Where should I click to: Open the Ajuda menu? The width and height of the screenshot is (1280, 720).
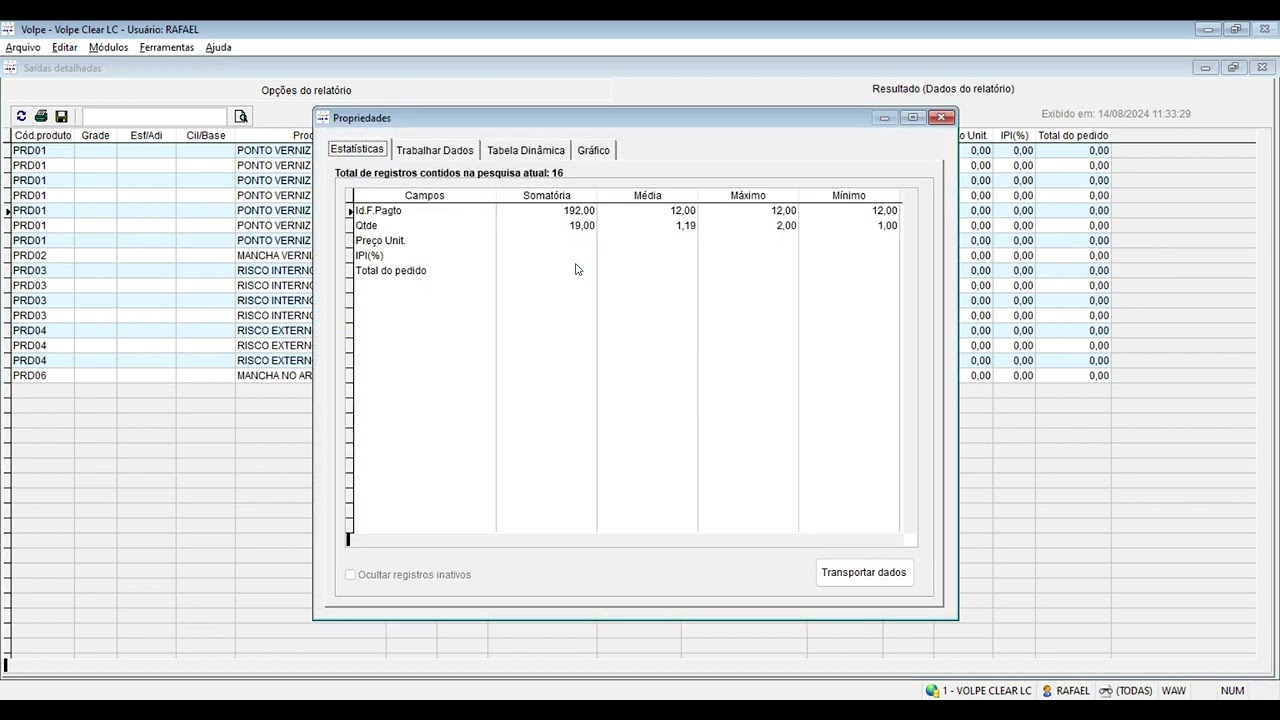coord(218,47)
